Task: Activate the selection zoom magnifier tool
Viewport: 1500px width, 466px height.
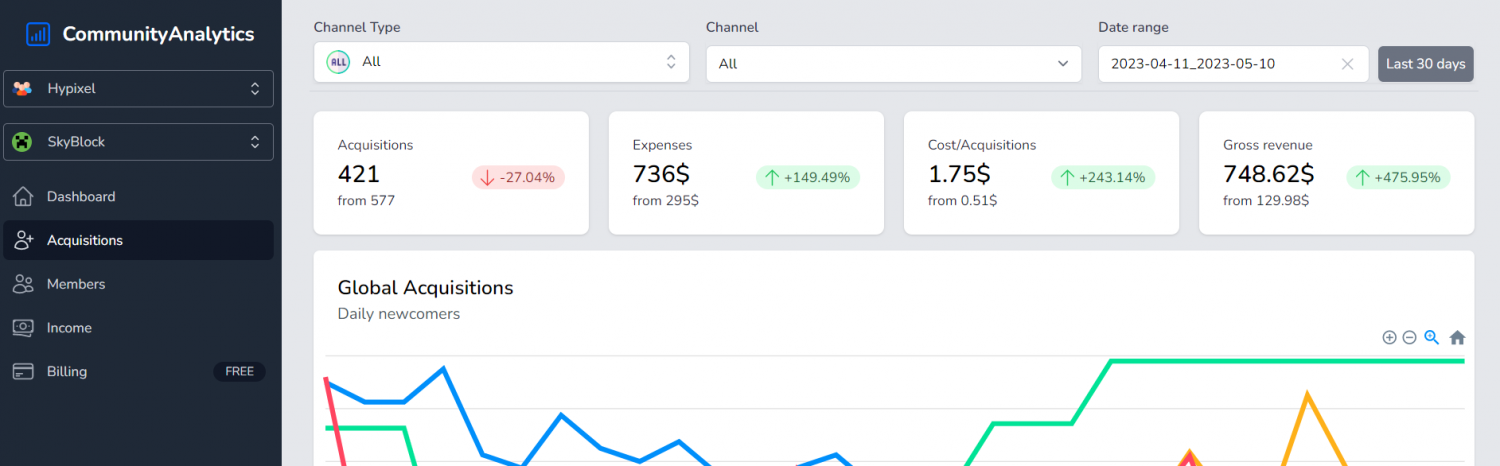Action: 1432,337
